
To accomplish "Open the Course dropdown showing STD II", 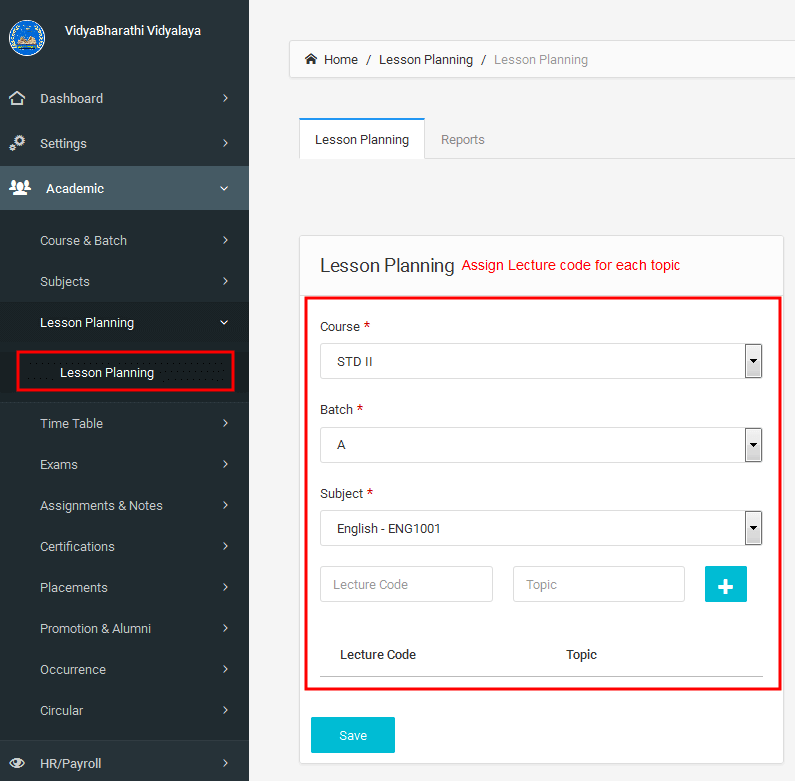I will 540,361.
